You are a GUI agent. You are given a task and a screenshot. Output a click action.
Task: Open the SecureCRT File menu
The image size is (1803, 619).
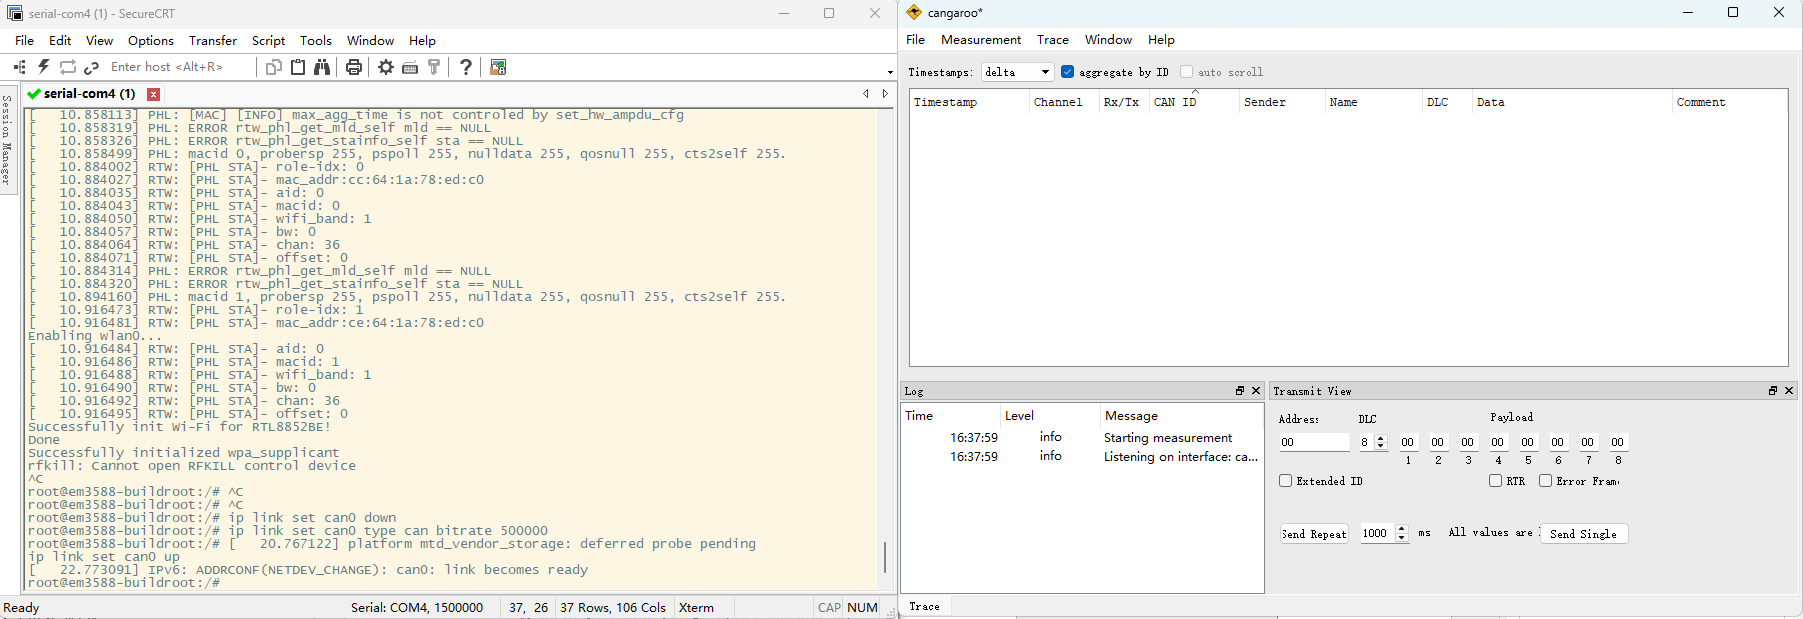coord(25,40)
